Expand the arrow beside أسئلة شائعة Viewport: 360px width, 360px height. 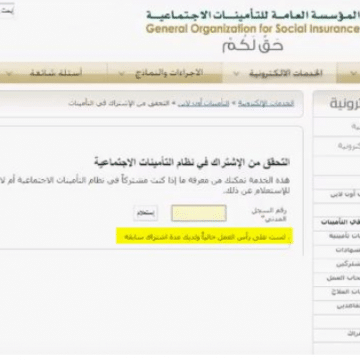[x=9, y=73]
